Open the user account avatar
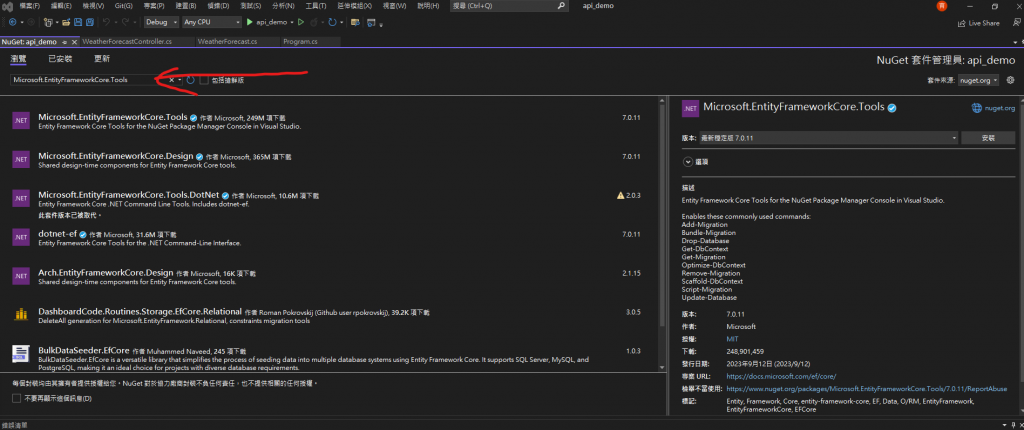This screenshot has height=430, width=1024. click(x=942, y=6)
